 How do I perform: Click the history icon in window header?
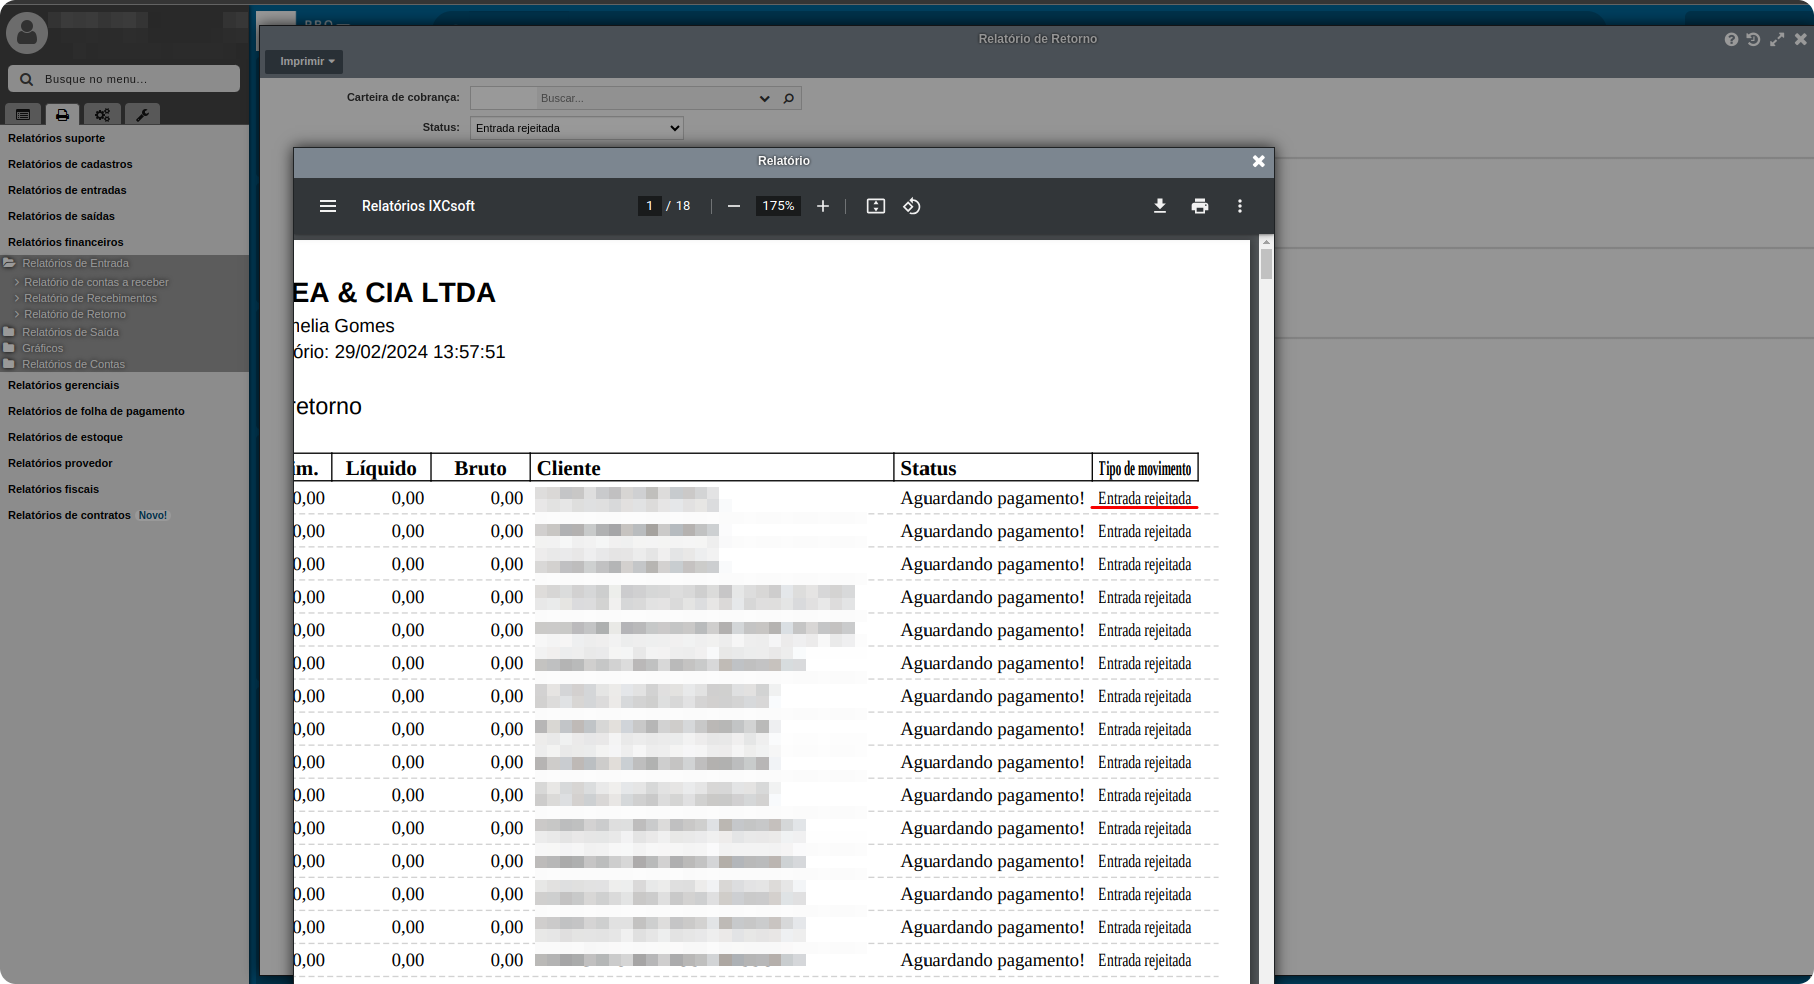1753,39
